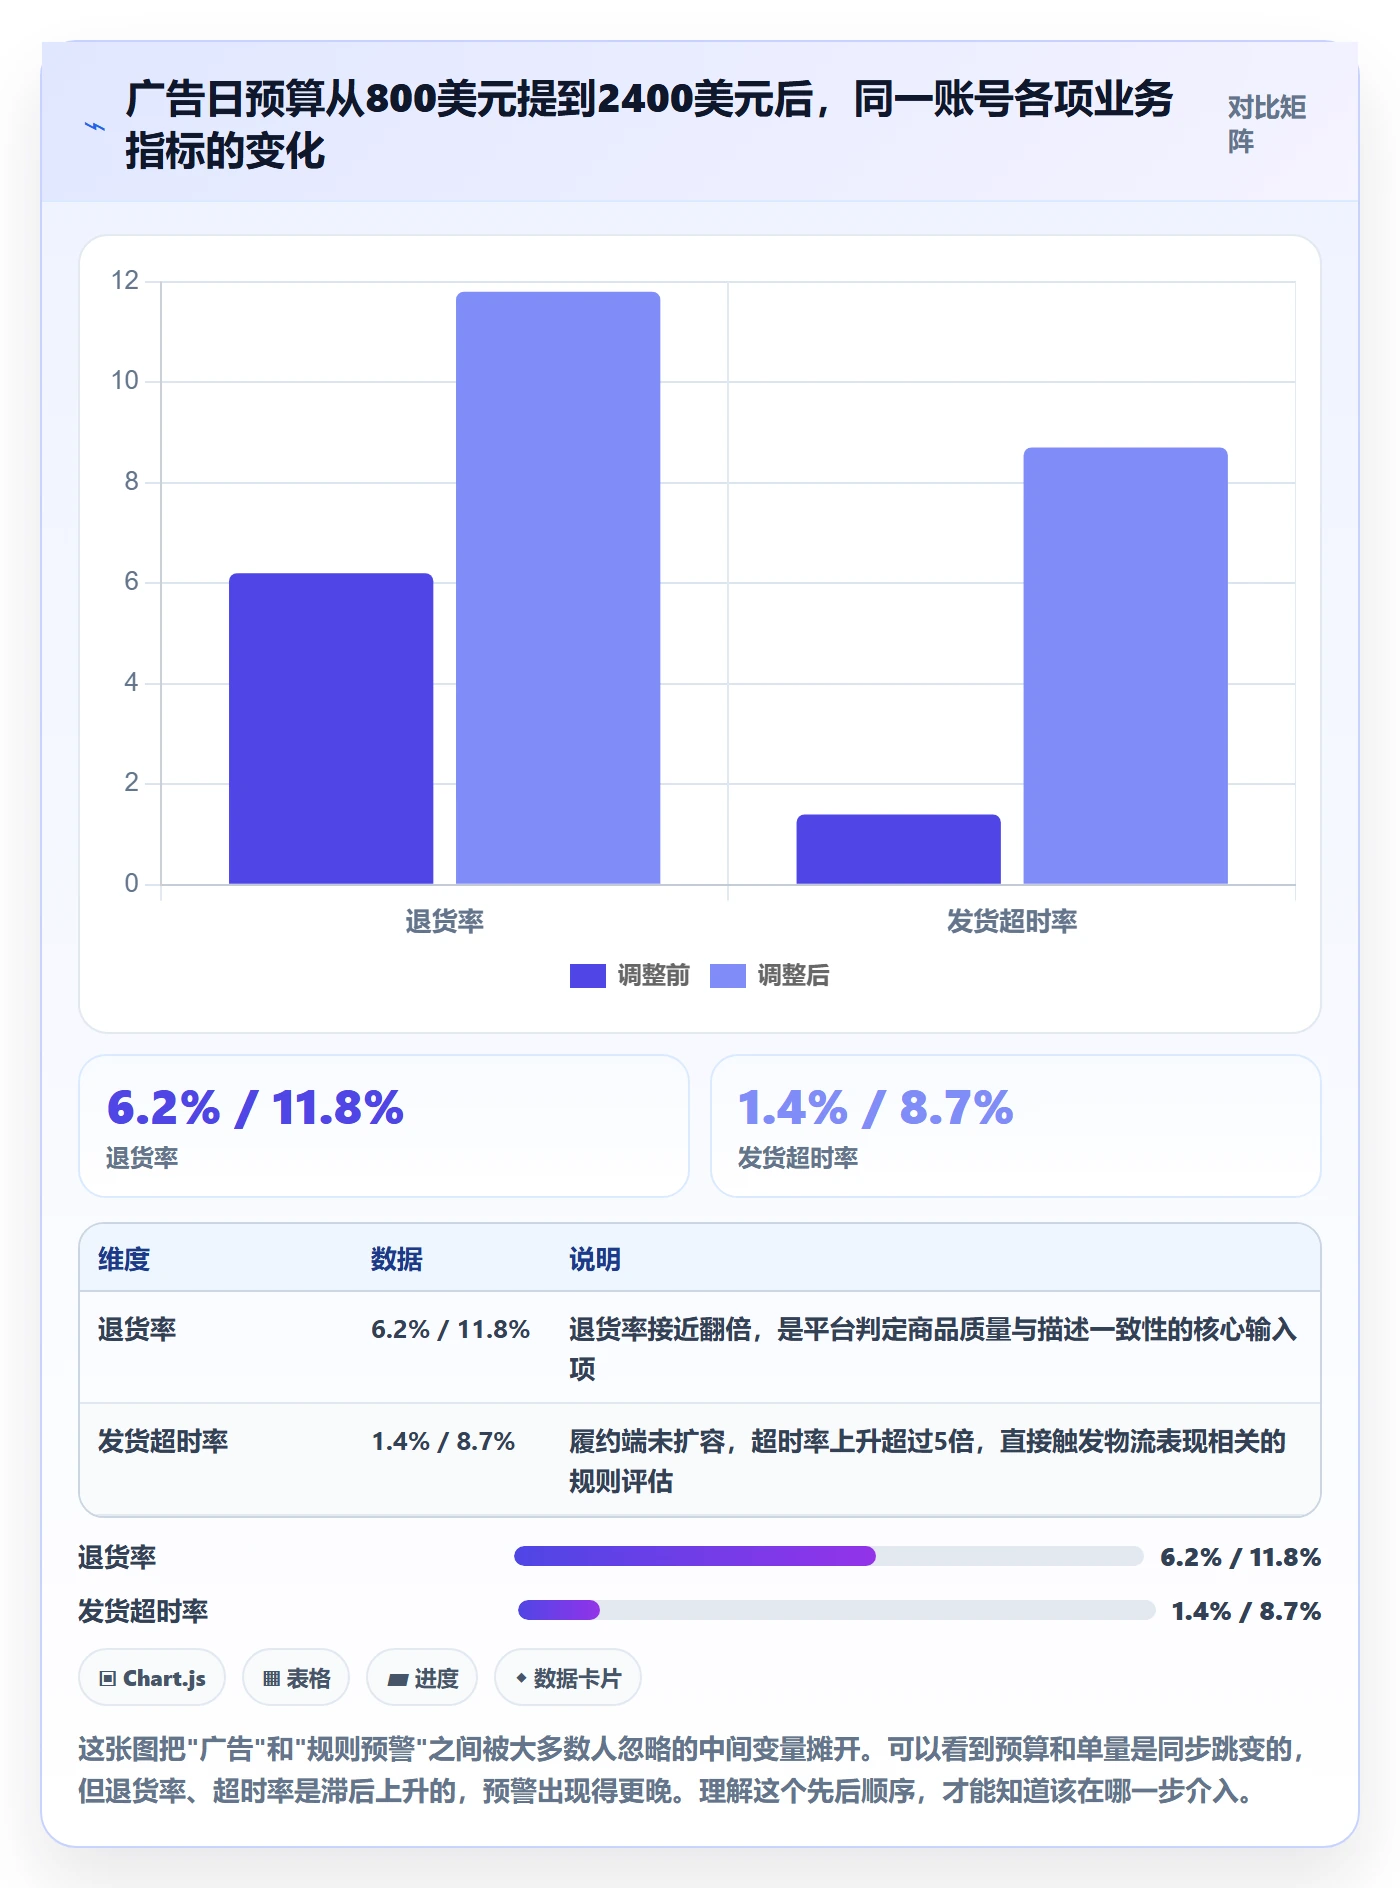
Task: Click the 调整前 legend label
Action: pyautogui.click(x=653, y=975)
